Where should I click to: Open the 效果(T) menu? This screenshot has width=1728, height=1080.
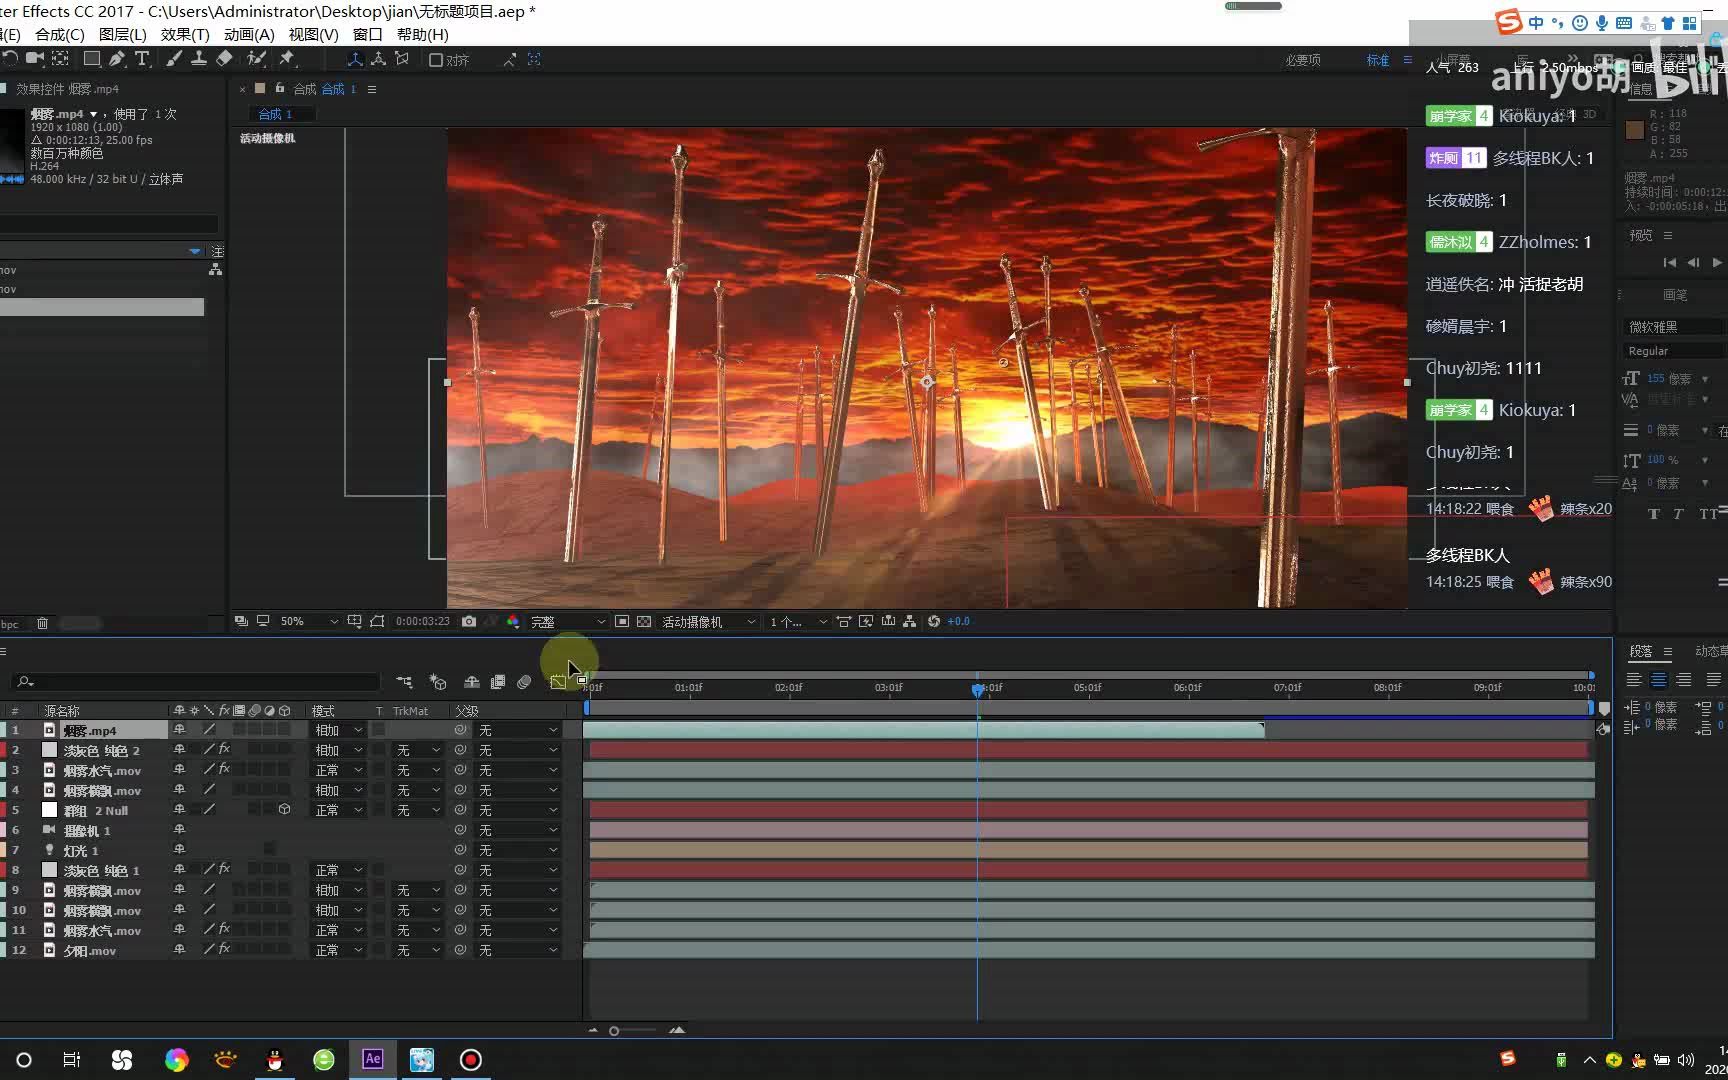coord(185,34)
